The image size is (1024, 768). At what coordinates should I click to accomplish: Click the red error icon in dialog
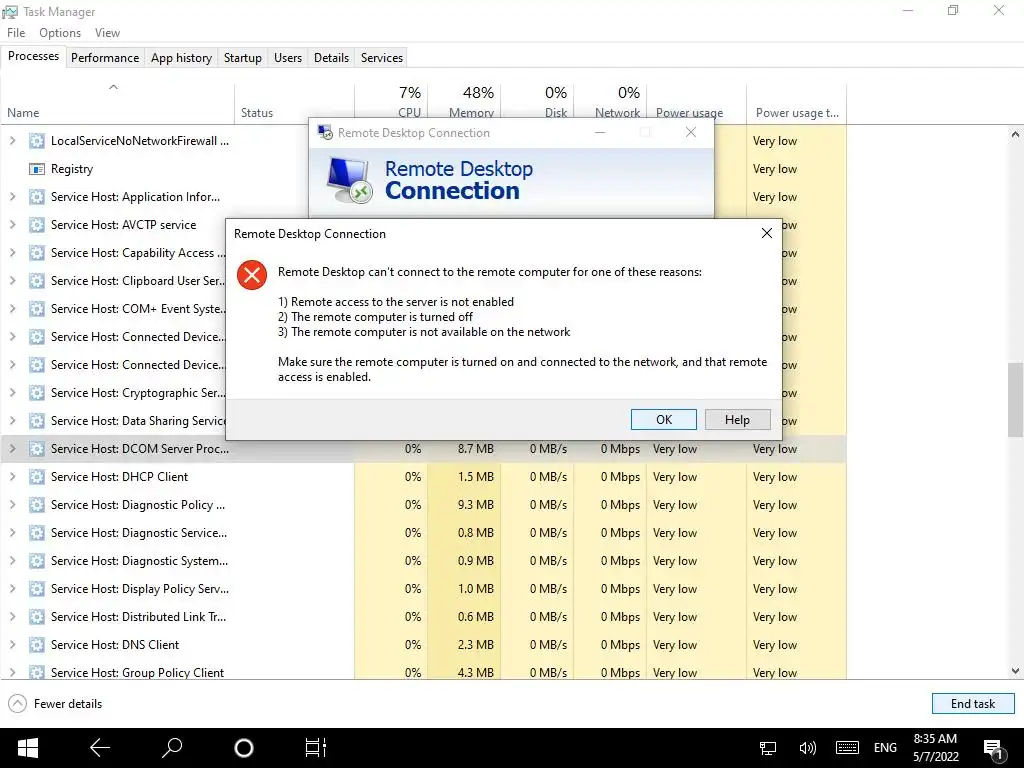pyautogui.click(x=251, y=275)
